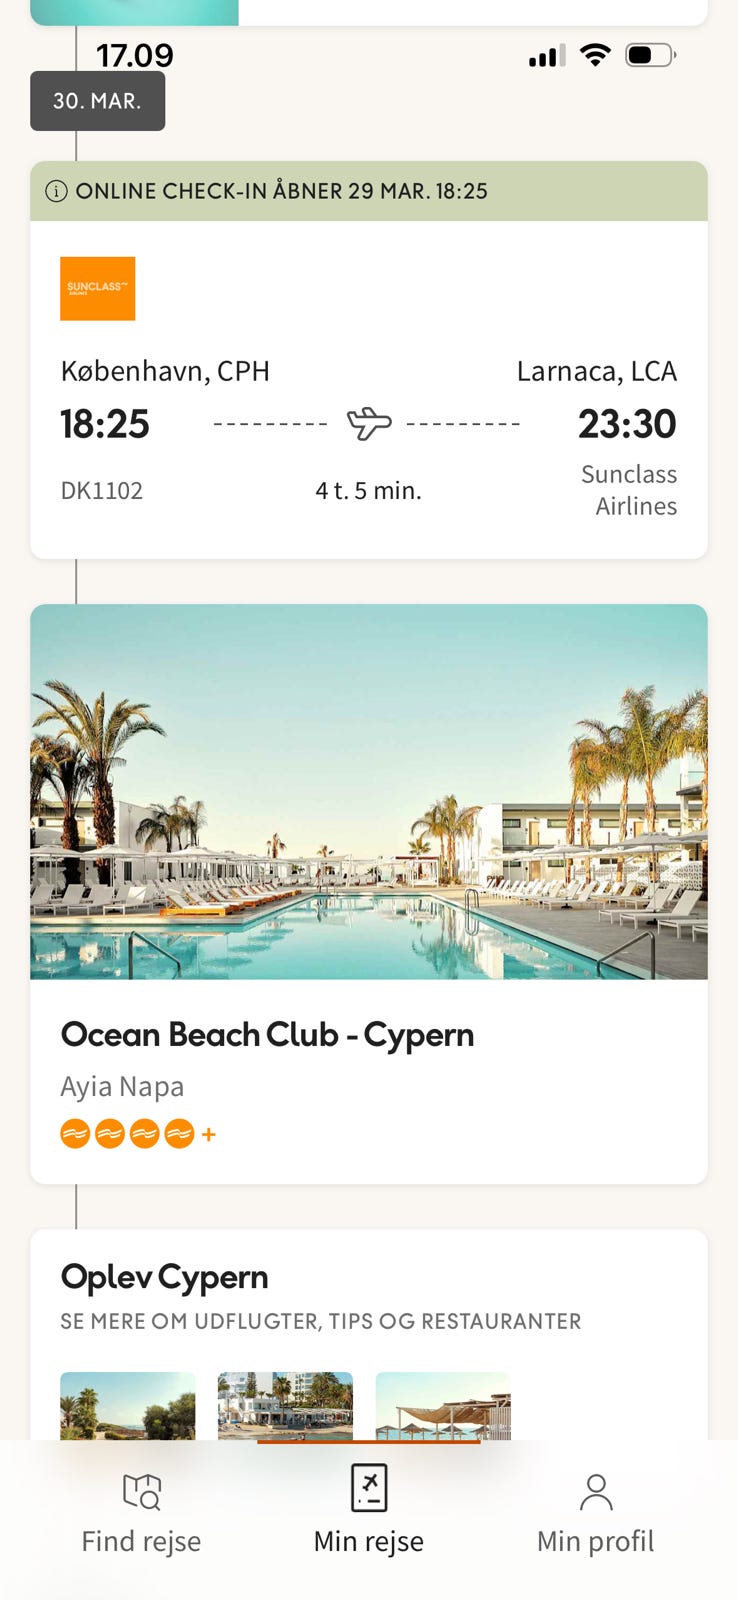Tap the Wi-Fi status icon
This screenshot has width=738, height=1600.
[595, 55]
